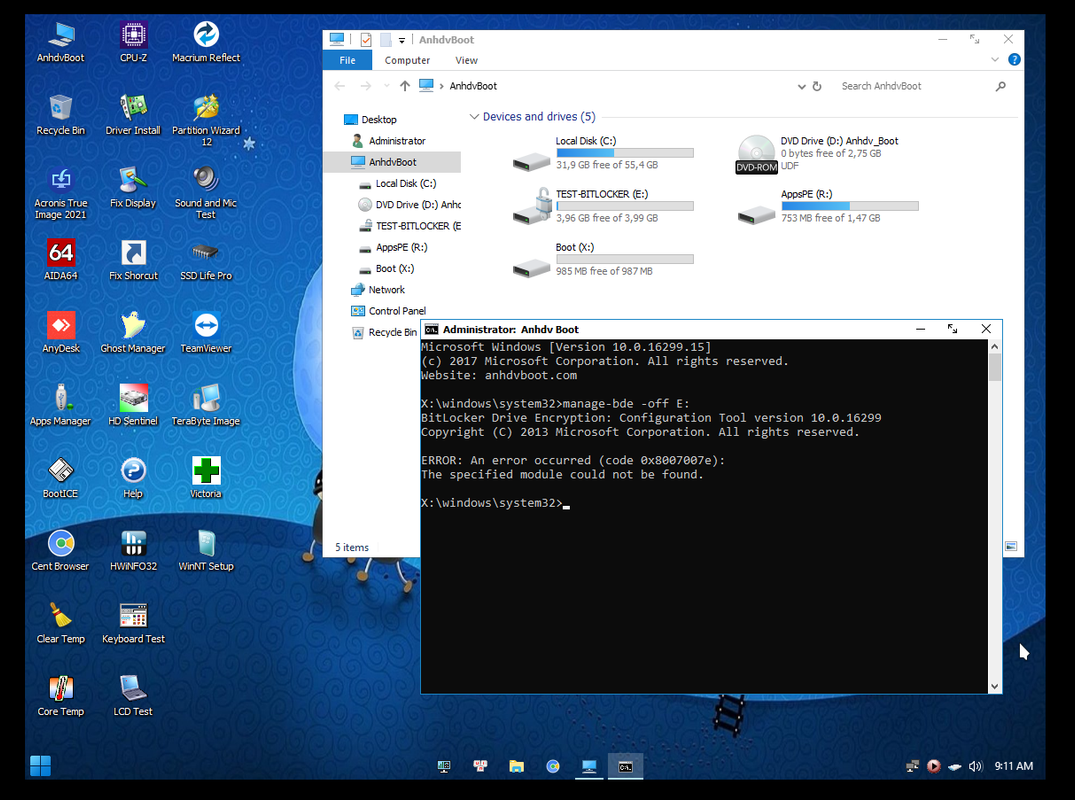Open the Recycle Bin desktop icon

(60, 115)
